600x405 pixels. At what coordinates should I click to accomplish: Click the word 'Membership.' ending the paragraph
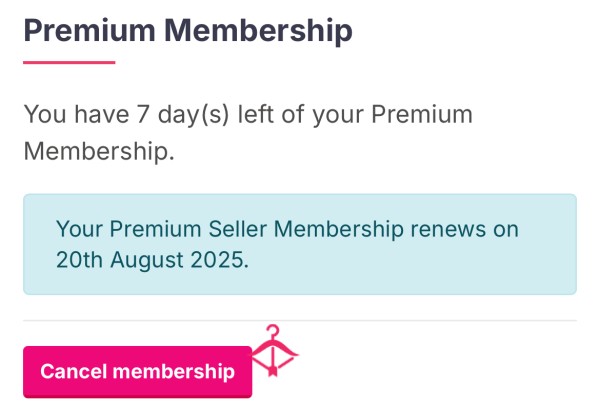(x=99, y=151)
